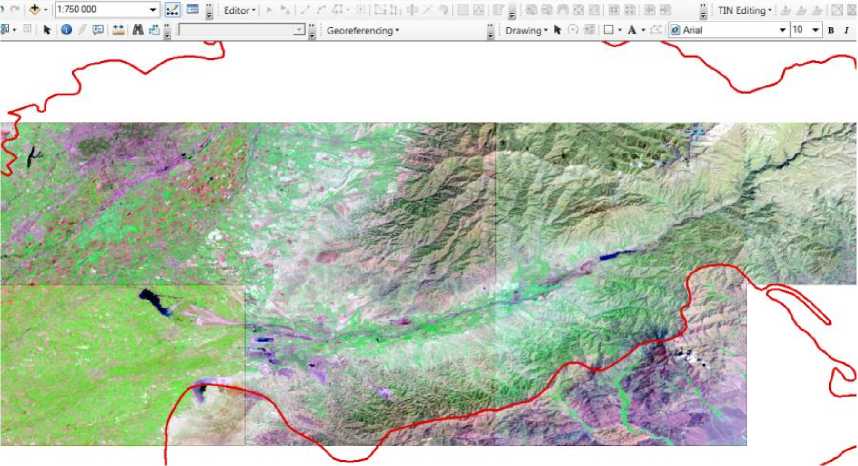Expand Georeferencing toolbar overflow options

(x=490, y=31)
